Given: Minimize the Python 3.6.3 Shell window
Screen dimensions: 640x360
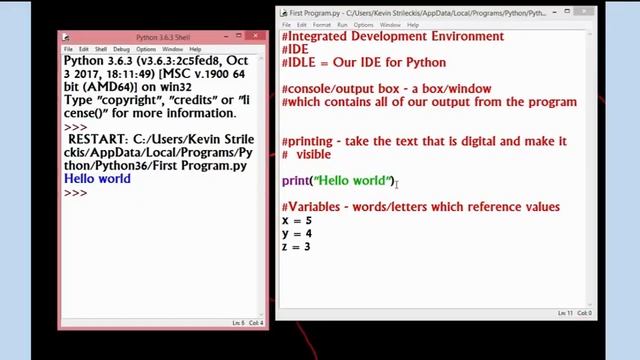Looking at the screenshot, I should (226, 36).
